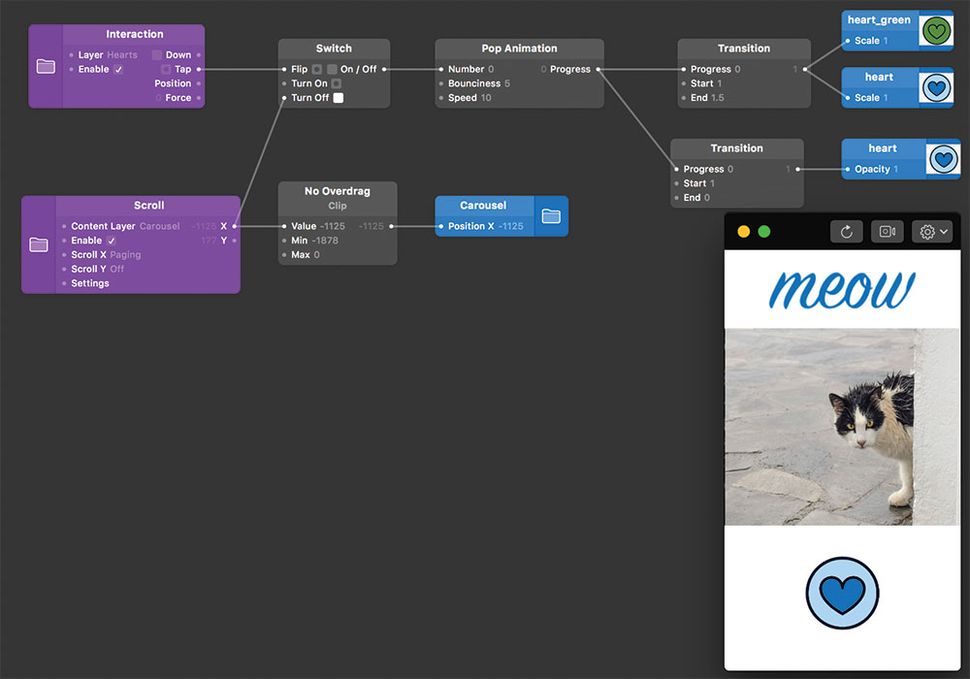Check the Turn Off box in the Switch patch
This screenshot has width=970, height=679.
[x=338, y=99]
